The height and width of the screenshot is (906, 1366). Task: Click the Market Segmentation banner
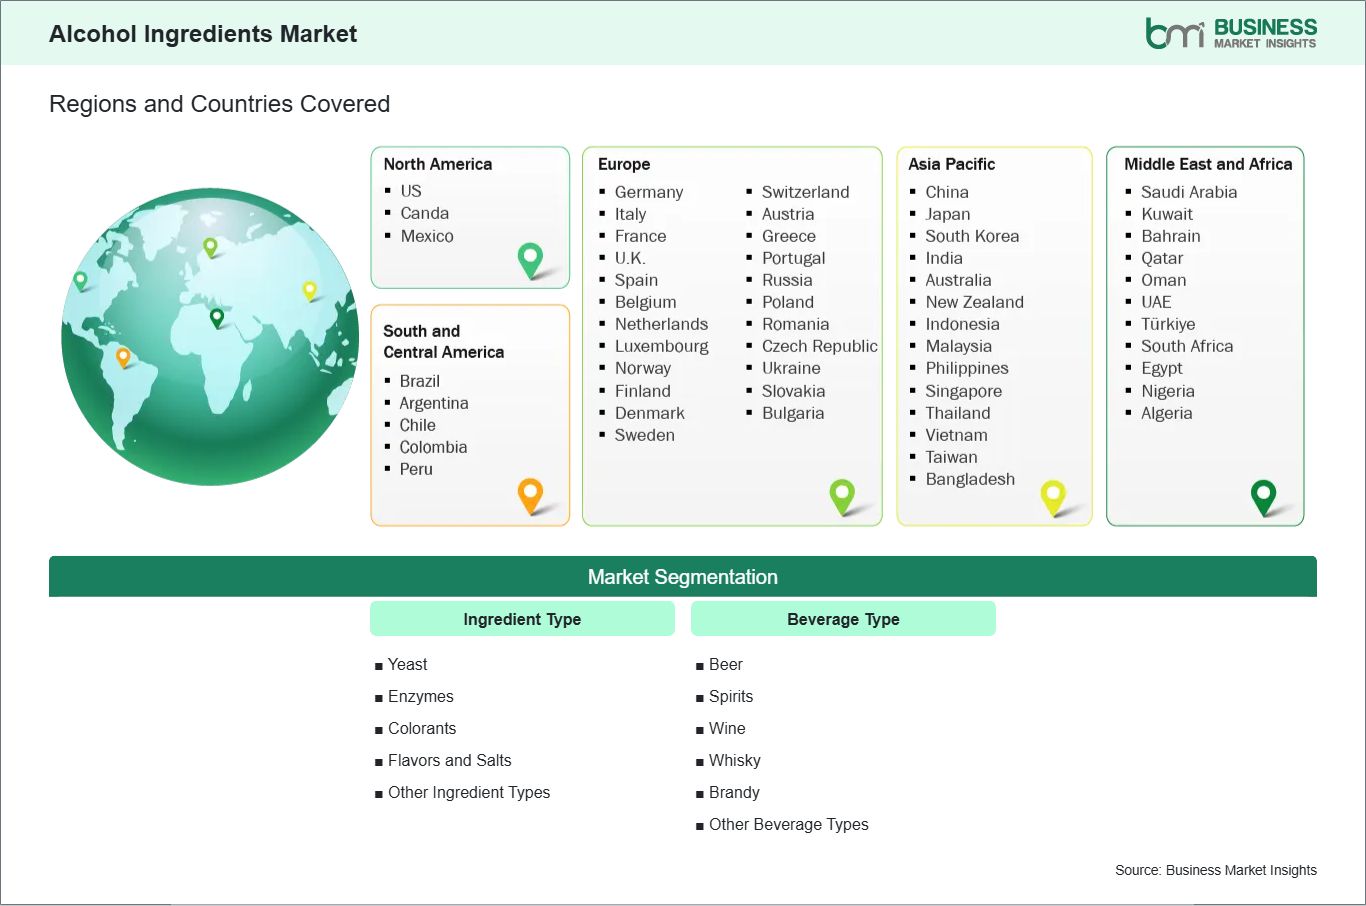coord(682,577)
